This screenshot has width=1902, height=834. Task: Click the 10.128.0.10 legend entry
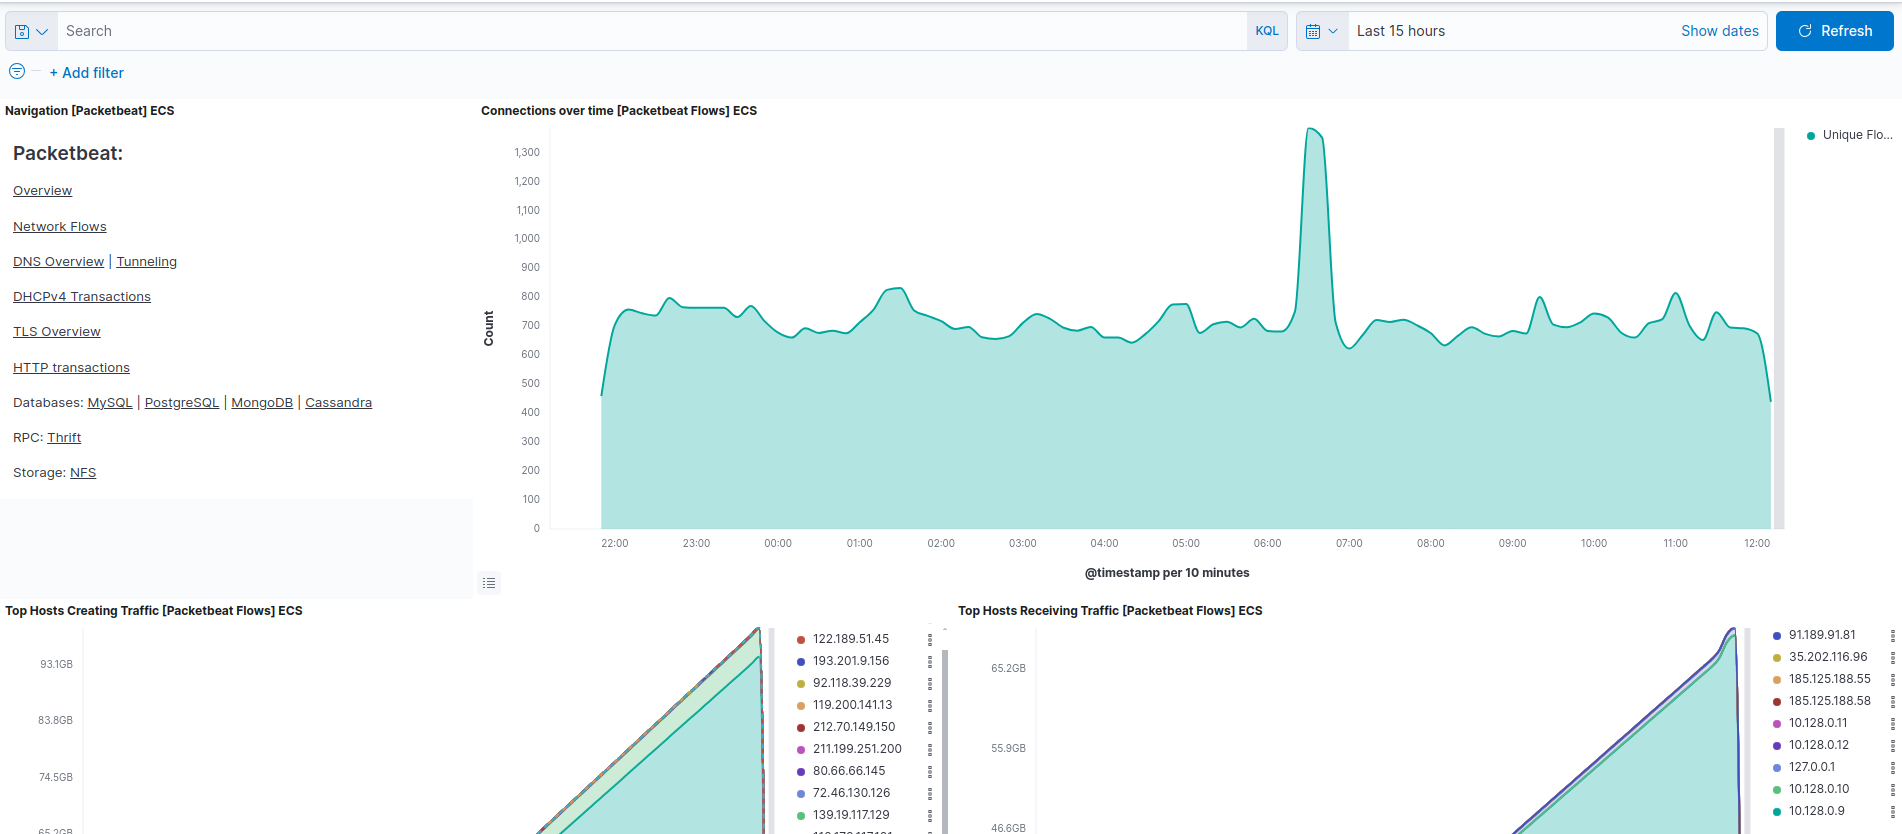click(x=1818, y=789)
